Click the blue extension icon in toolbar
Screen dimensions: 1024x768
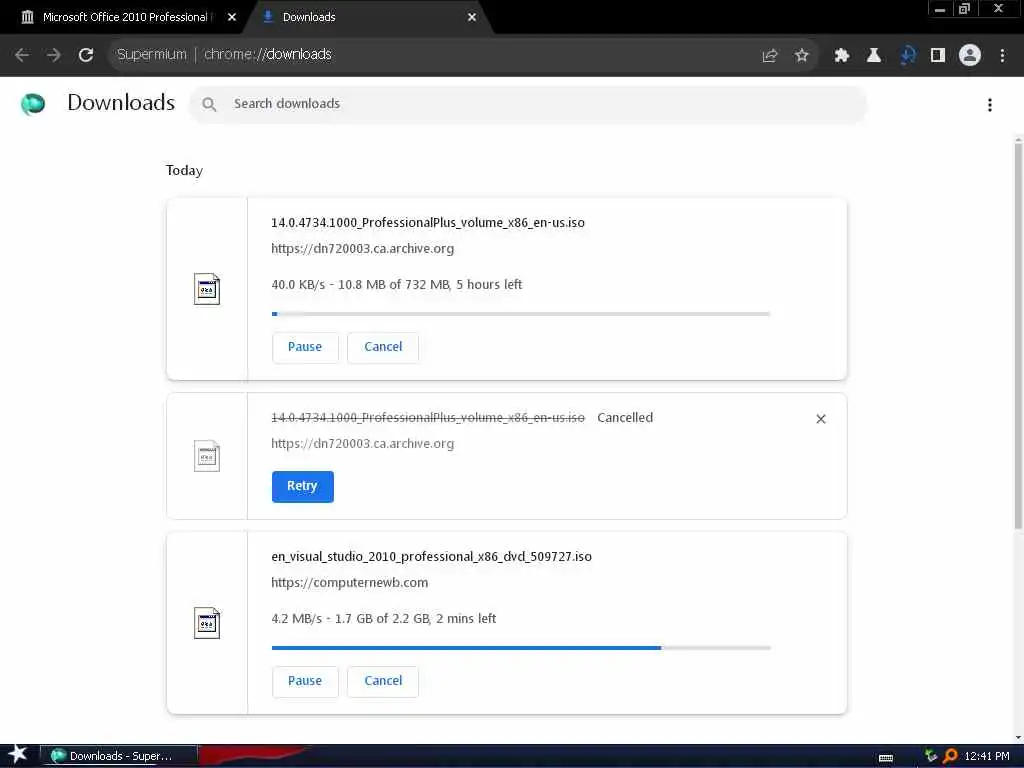907,56
